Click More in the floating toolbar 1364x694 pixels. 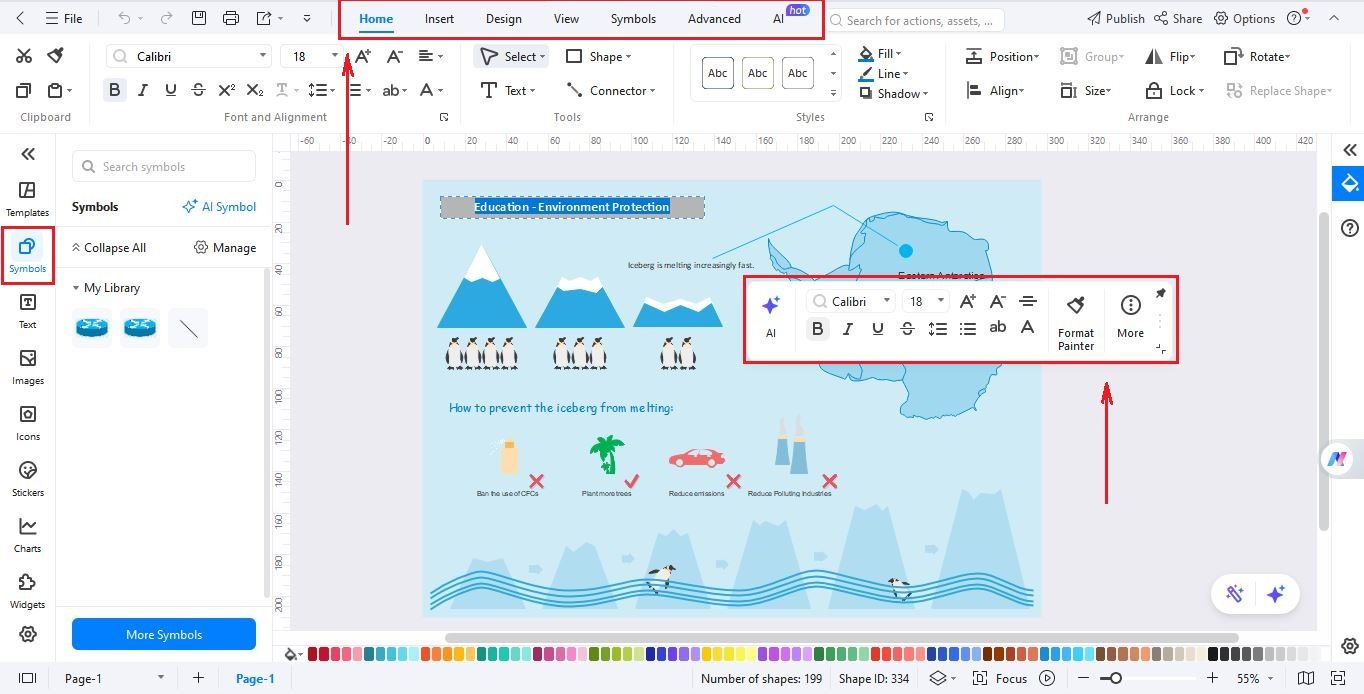[x=1130, y=317]
